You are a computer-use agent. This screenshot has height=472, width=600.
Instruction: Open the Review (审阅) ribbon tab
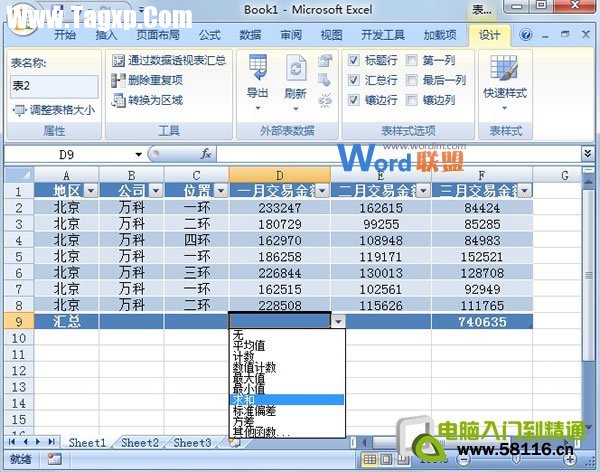291,35
